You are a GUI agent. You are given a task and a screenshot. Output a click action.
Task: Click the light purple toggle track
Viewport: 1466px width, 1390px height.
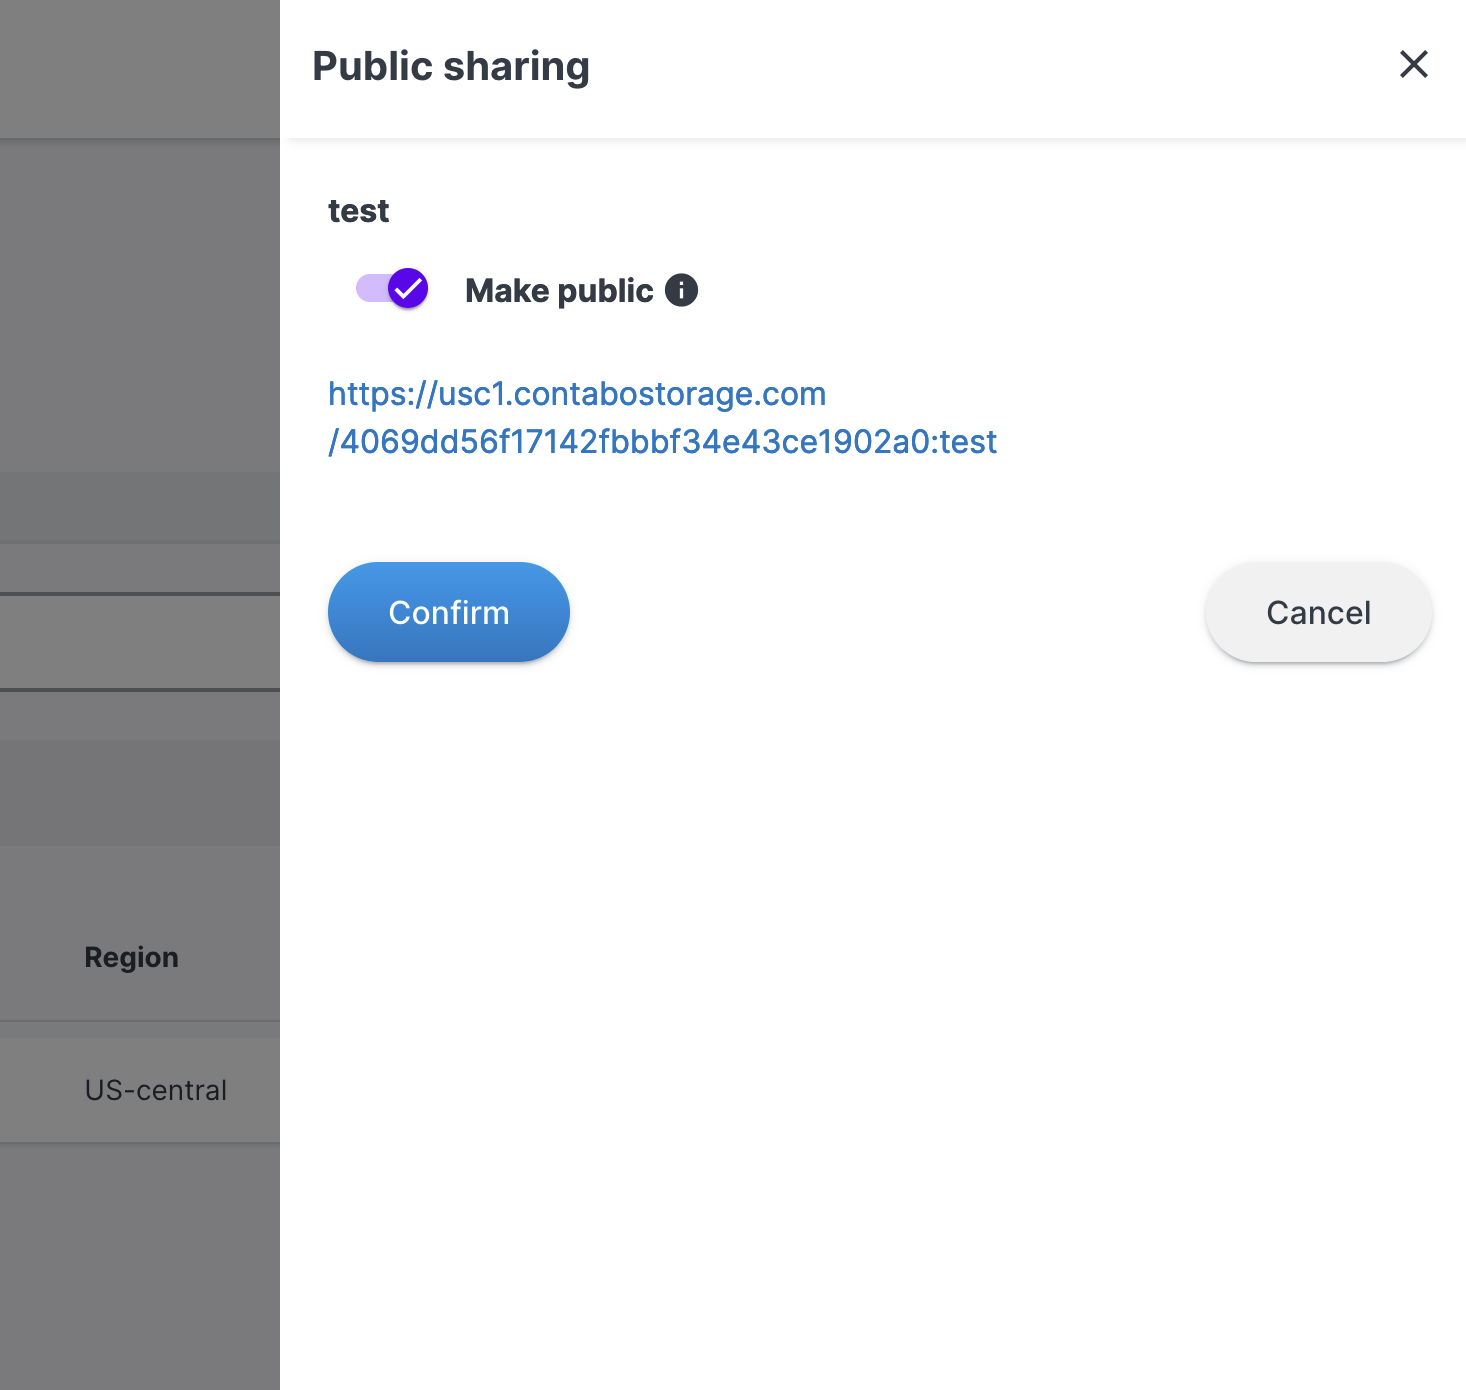369,289
